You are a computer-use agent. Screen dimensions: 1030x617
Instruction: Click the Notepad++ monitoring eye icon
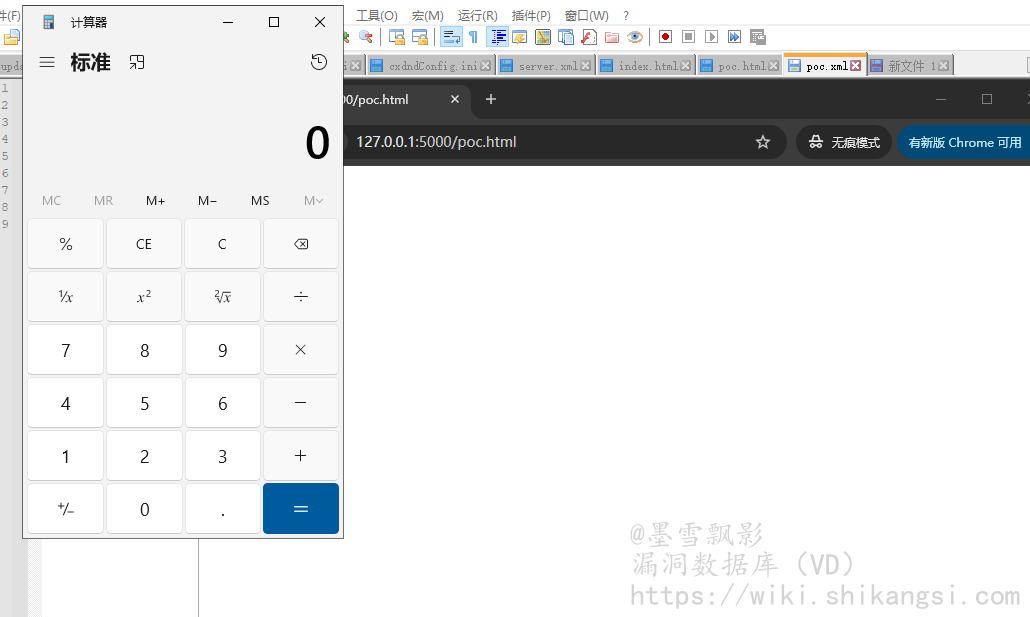635,37
